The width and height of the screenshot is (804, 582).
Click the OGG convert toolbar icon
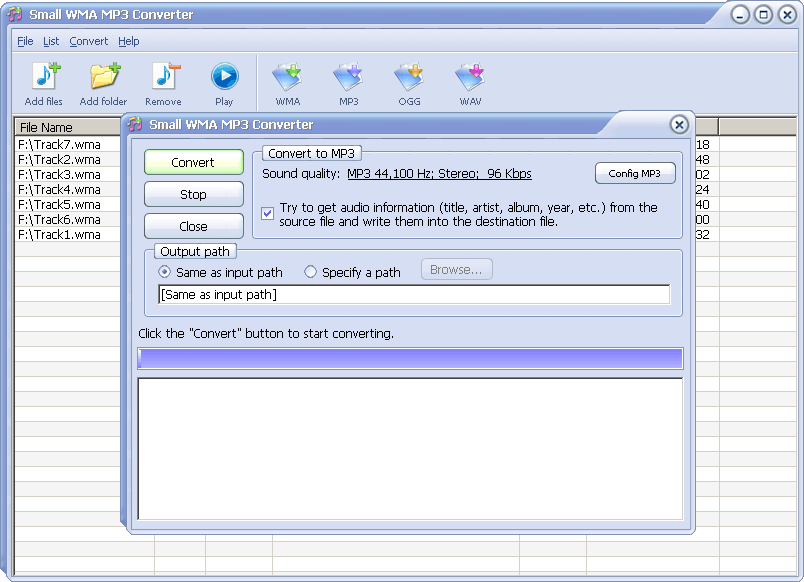point(410,84)
